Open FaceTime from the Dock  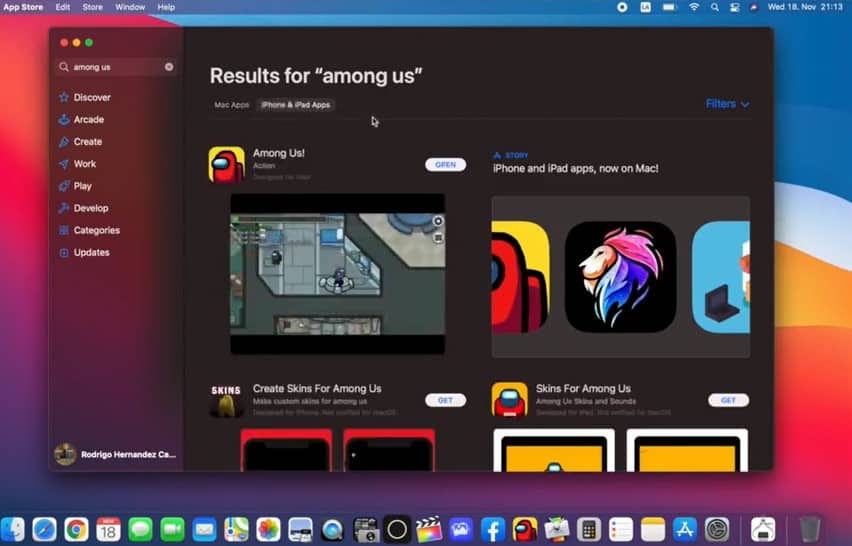coord(172,529)
